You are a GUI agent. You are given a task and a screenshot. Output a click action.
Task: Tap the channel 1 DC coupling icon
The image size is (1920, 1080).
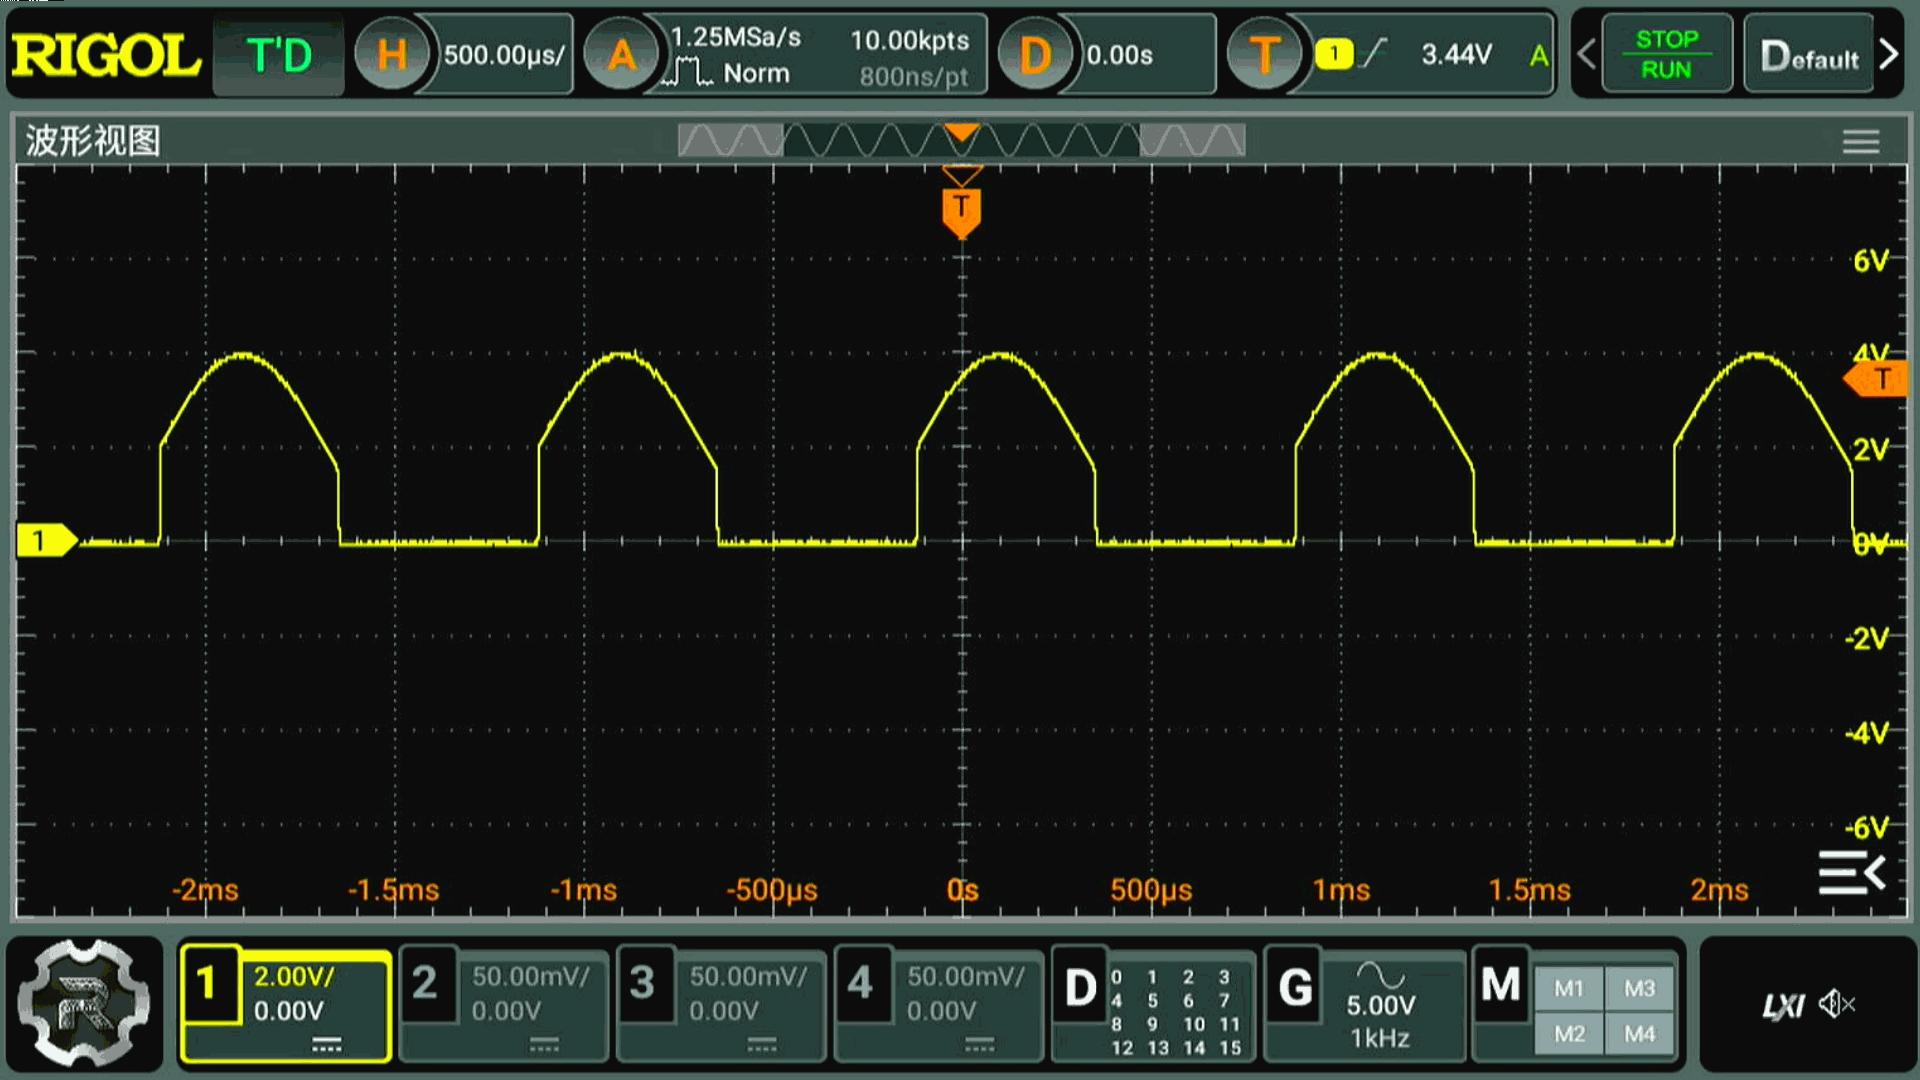326,1046
